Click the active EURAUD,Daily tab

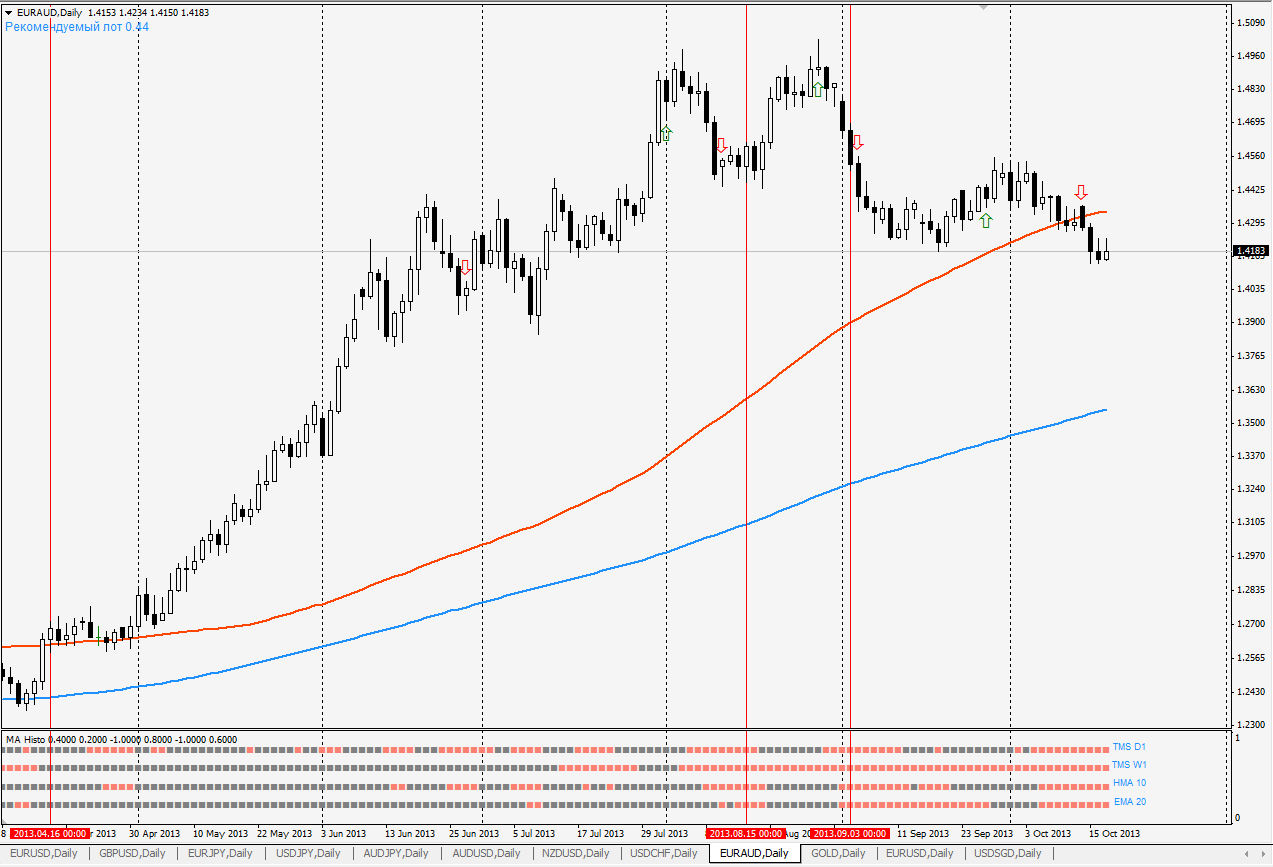click(754, 853)
